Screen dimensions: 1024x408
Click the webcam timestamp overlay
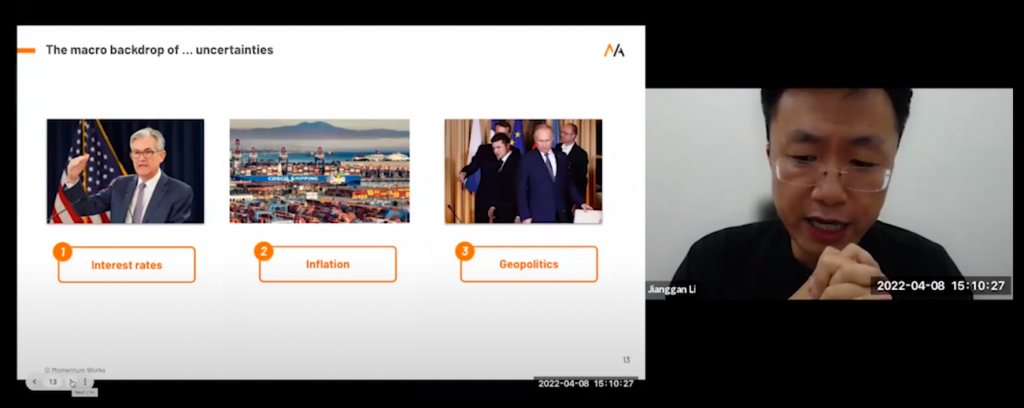940,285
